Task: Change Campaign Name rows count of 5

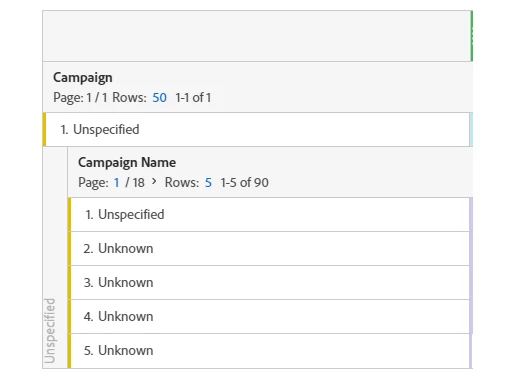Action: coord(208,183)
